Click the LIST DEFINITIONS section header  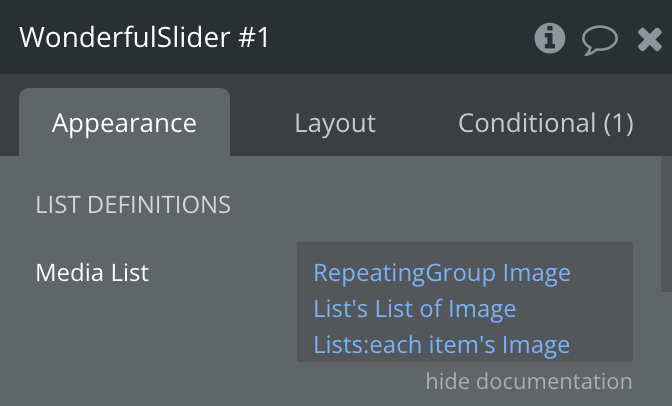(x=133, y=205)
